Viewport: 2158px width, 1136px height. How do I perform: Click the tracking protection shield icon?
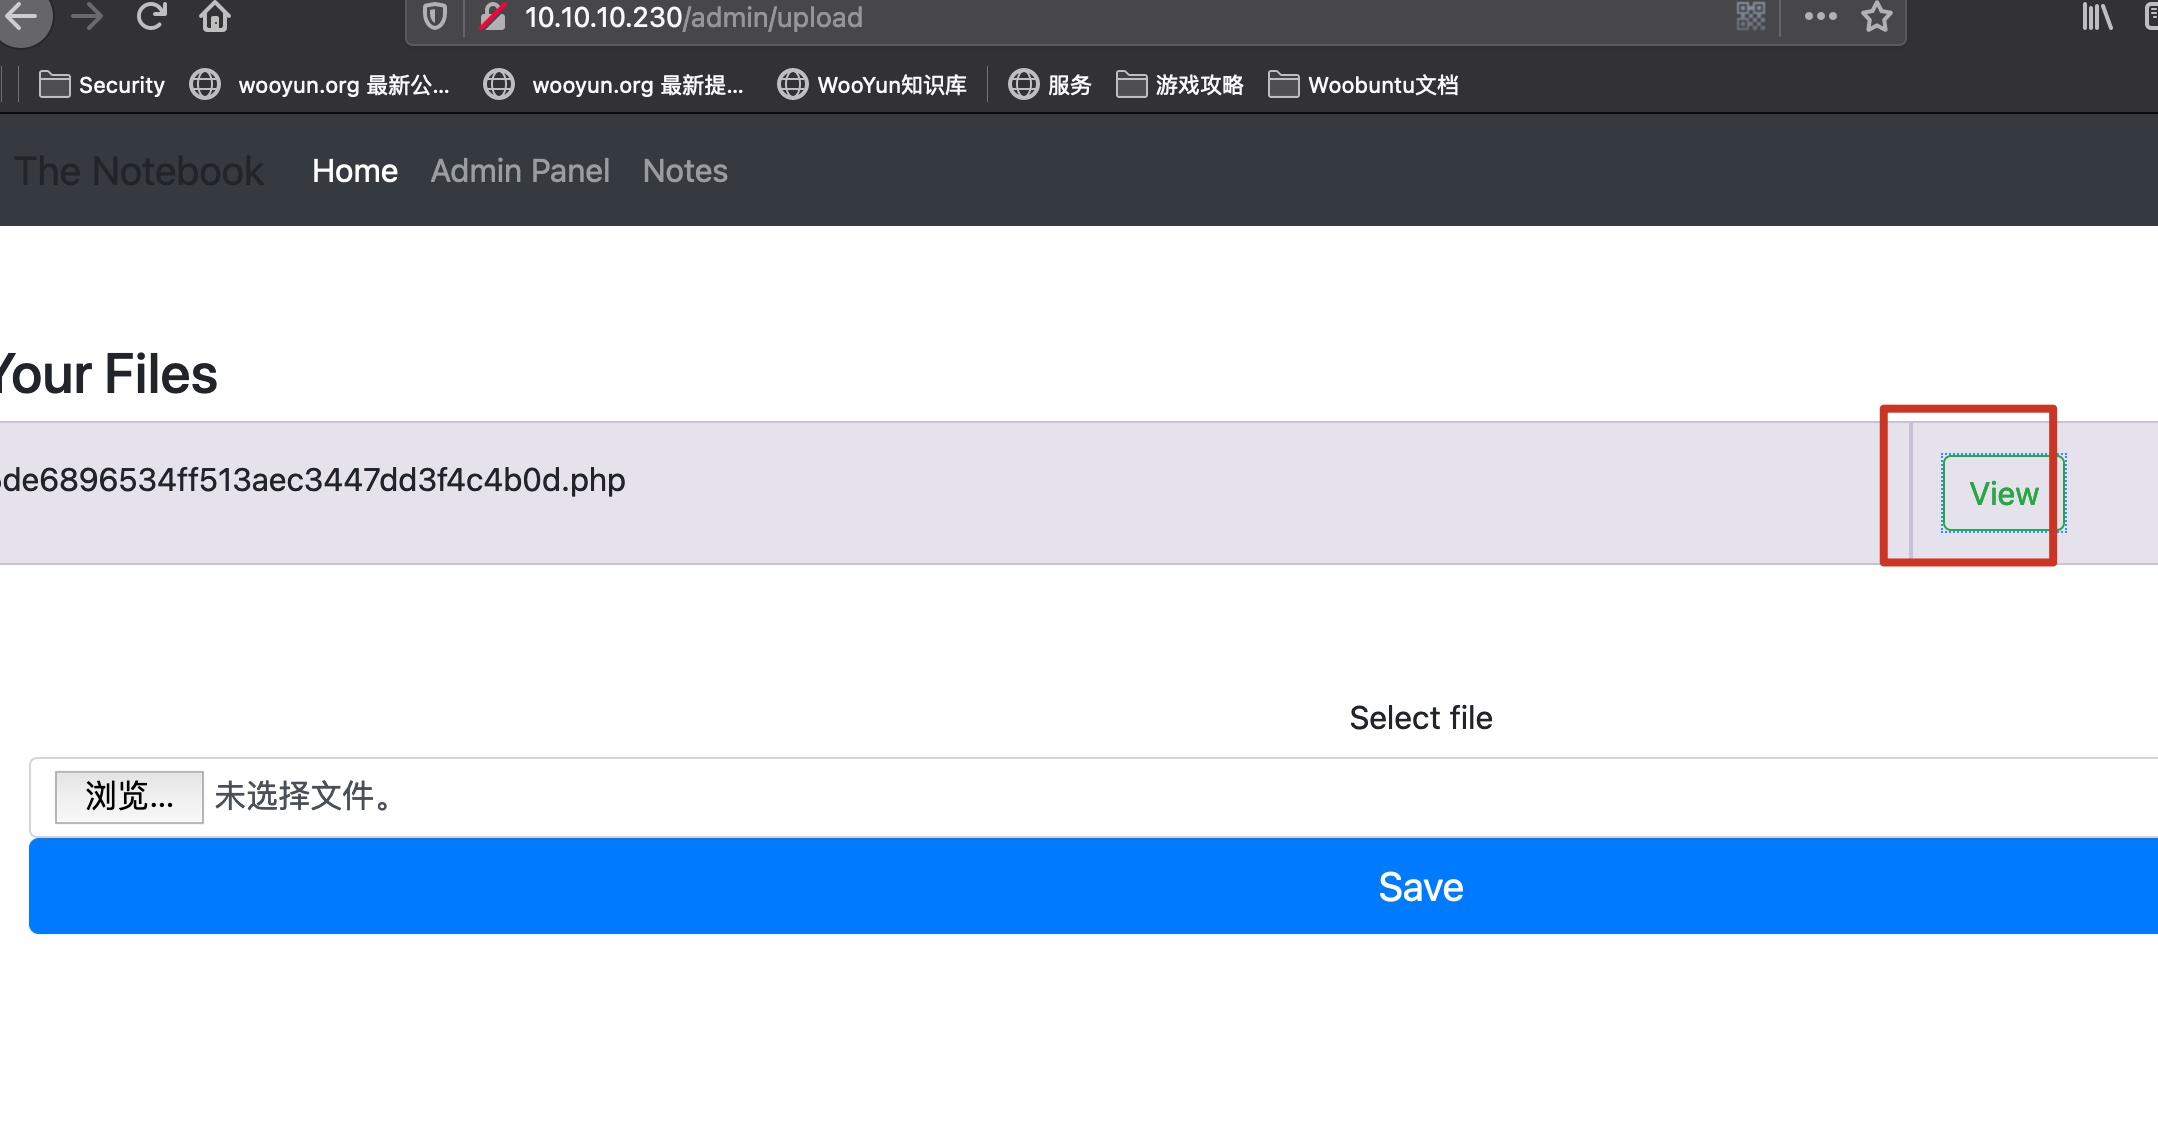435,17
